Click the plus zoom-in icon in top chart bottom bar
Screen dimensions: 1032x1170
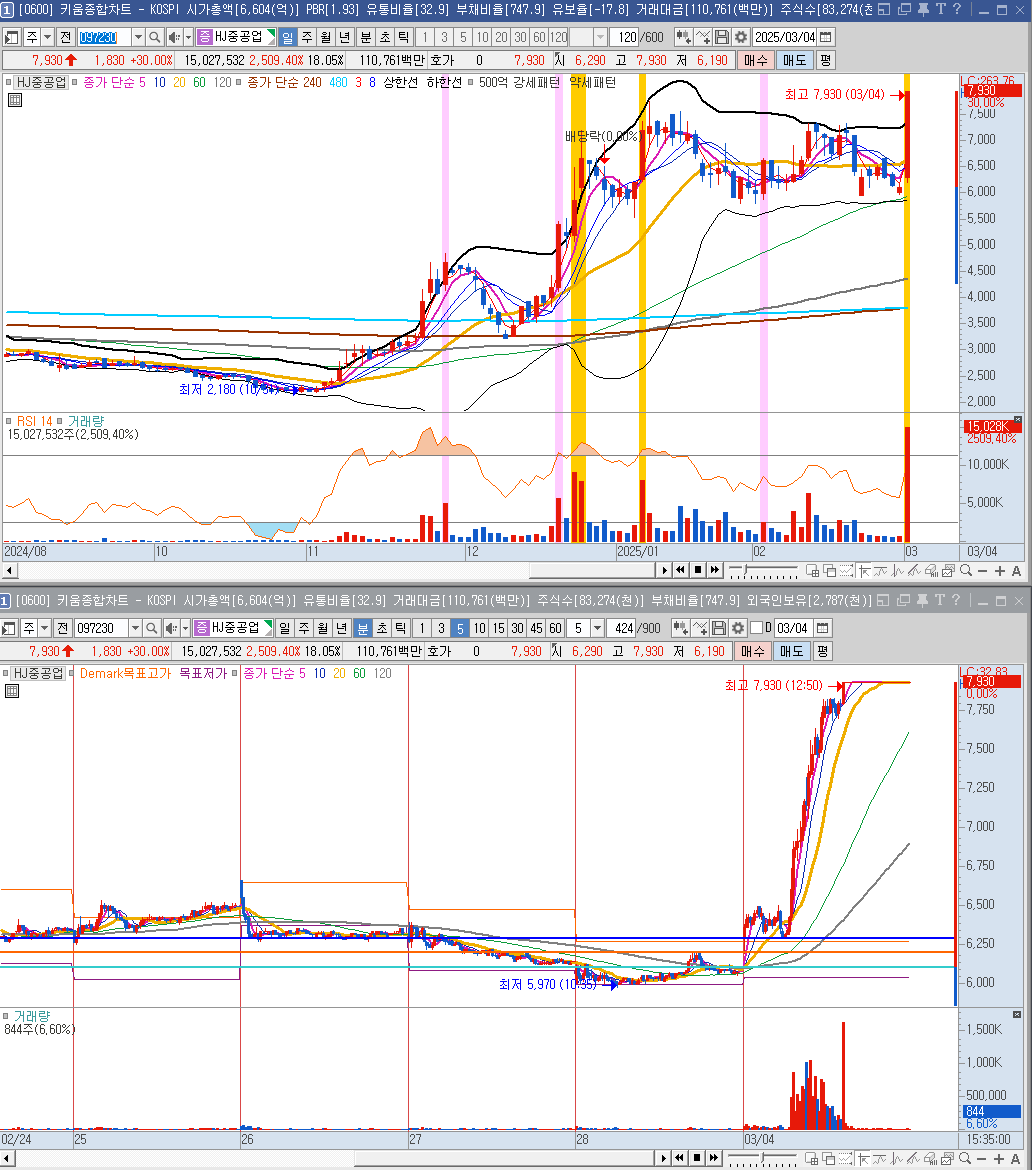point(1000,571)
